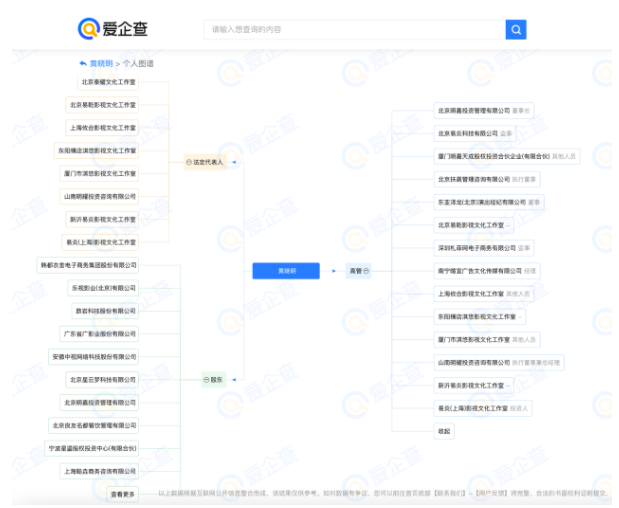The image size is (619, 508).
Task: Open 上海攸合影视文化工作室 其他人员 node
Action: coord(484,294)
